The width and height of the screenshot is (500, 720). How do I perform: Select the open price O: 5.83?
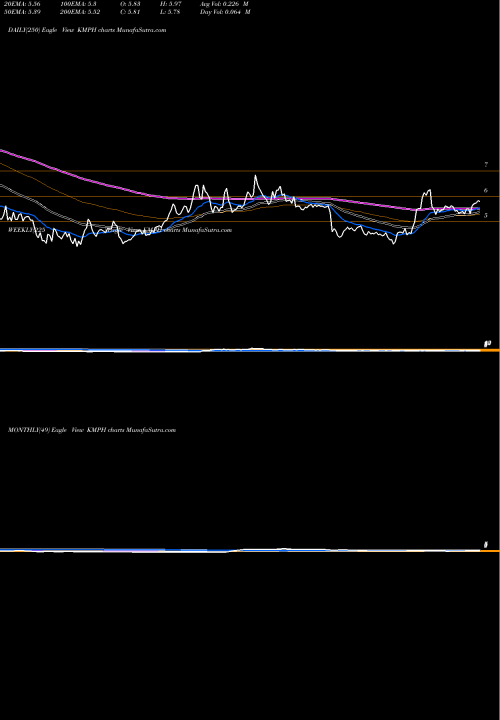130,3
